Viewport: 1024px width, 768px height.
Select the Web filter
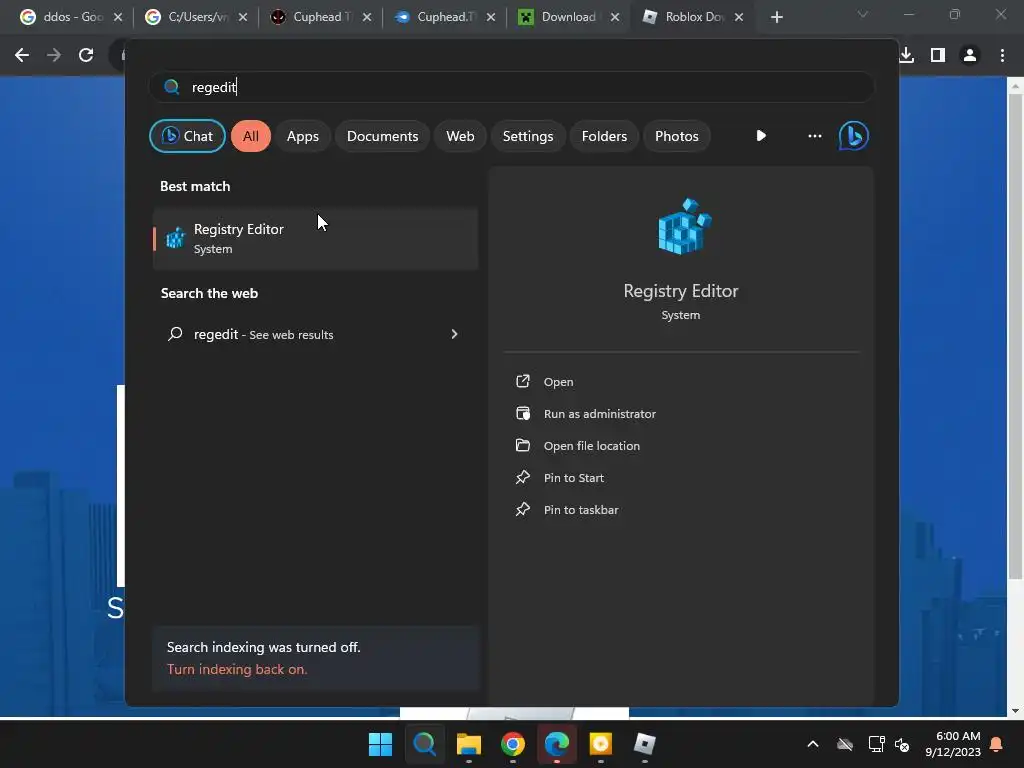click(460, 136)
